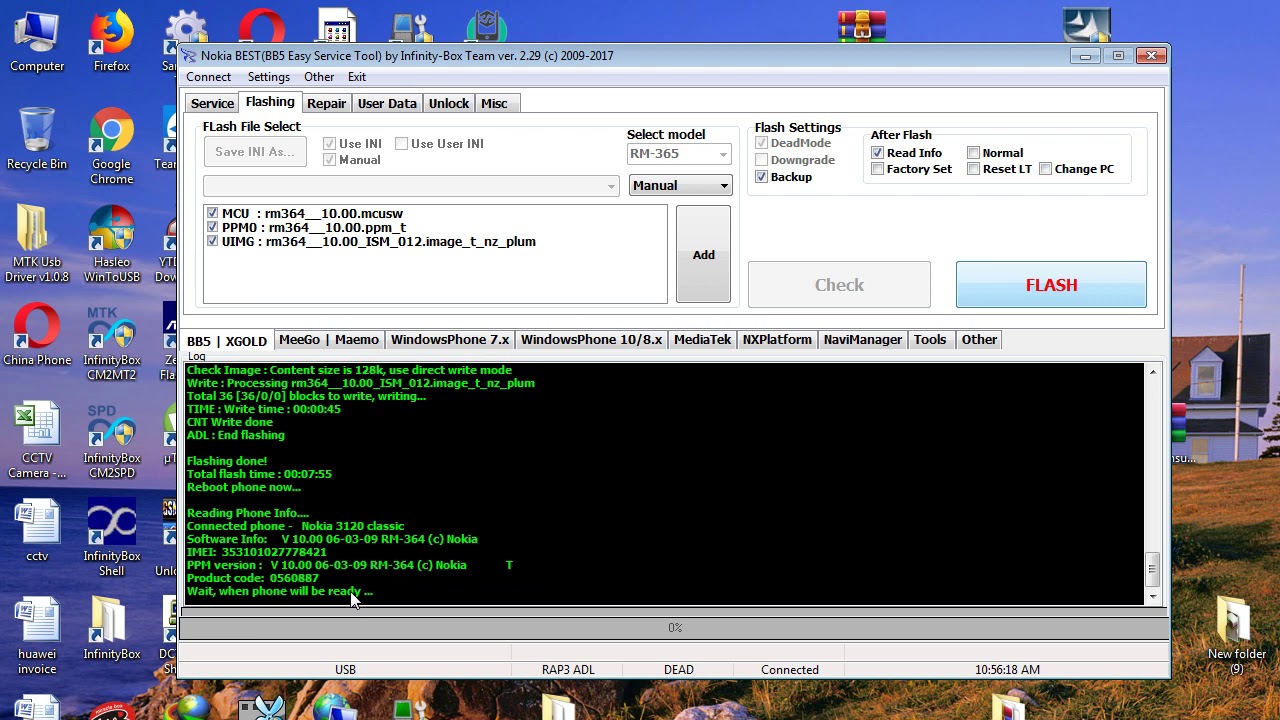Click the Check button

click(839, 285)
